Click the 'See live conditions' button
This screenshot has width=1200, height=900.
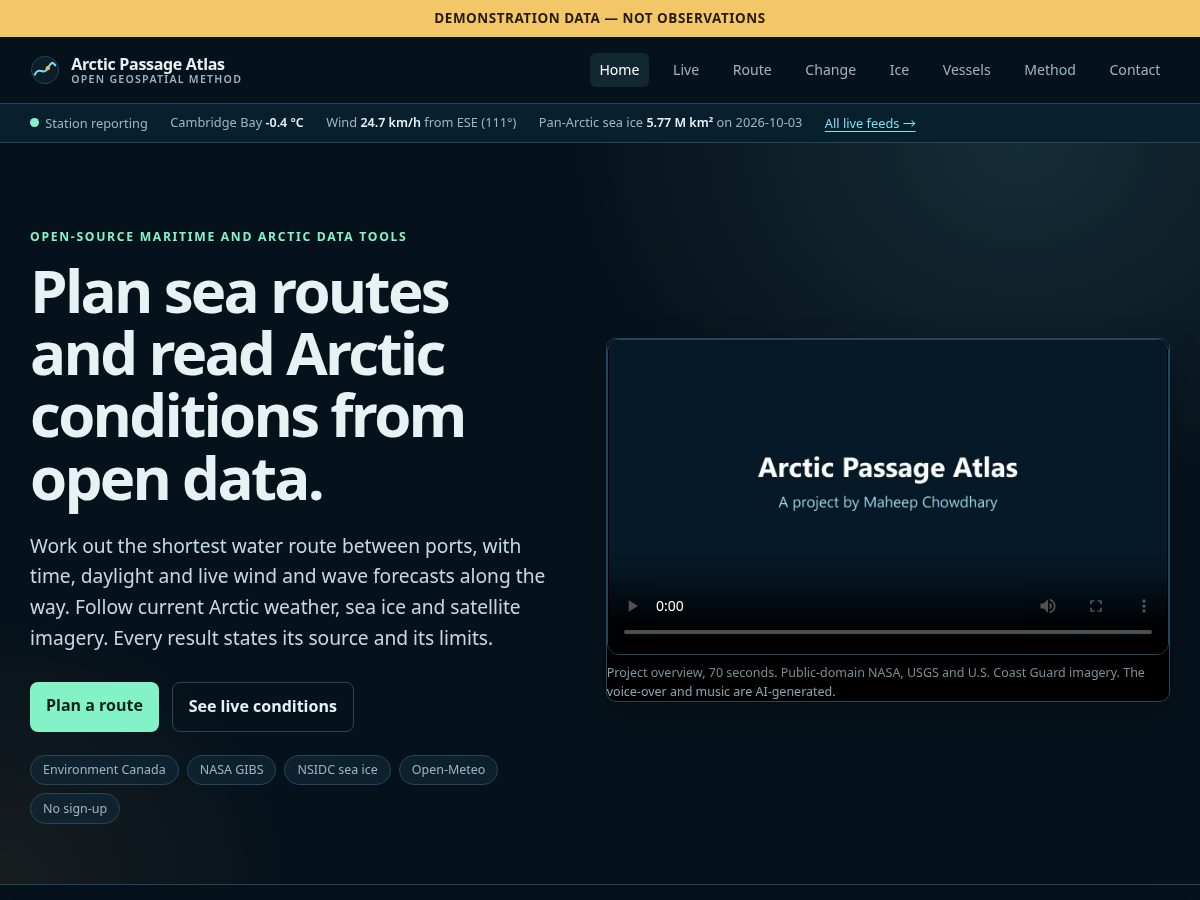point(263,706)
